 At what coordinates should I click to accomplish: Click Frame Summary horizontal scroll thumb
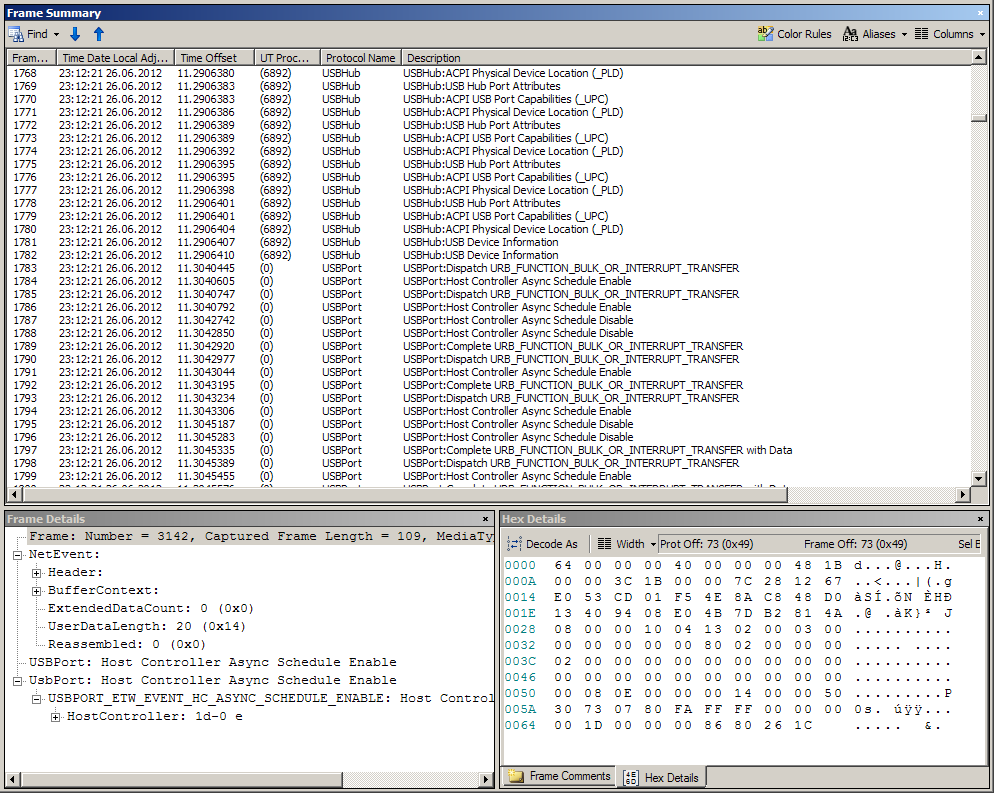point(404,494)
